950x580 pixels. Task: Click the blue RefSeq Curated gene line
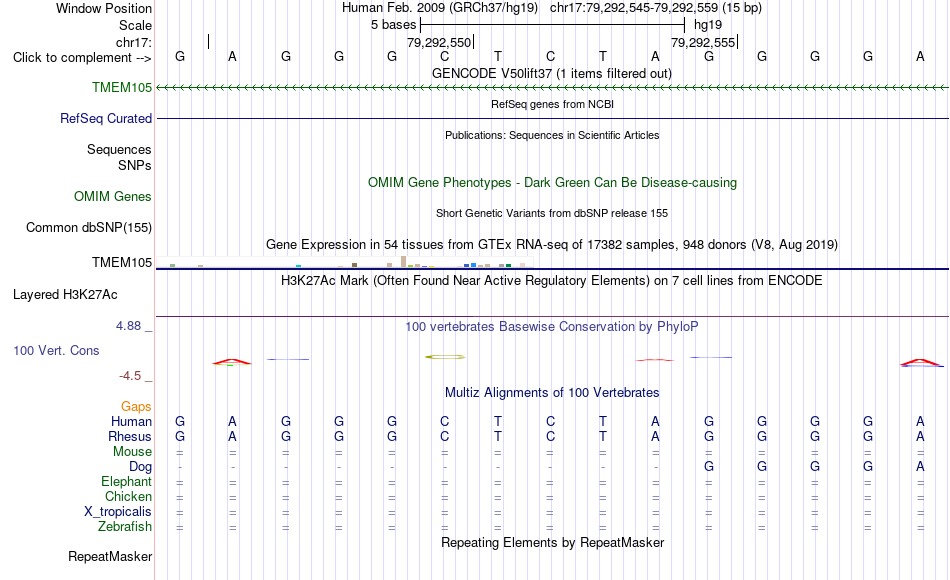(552, 118)
